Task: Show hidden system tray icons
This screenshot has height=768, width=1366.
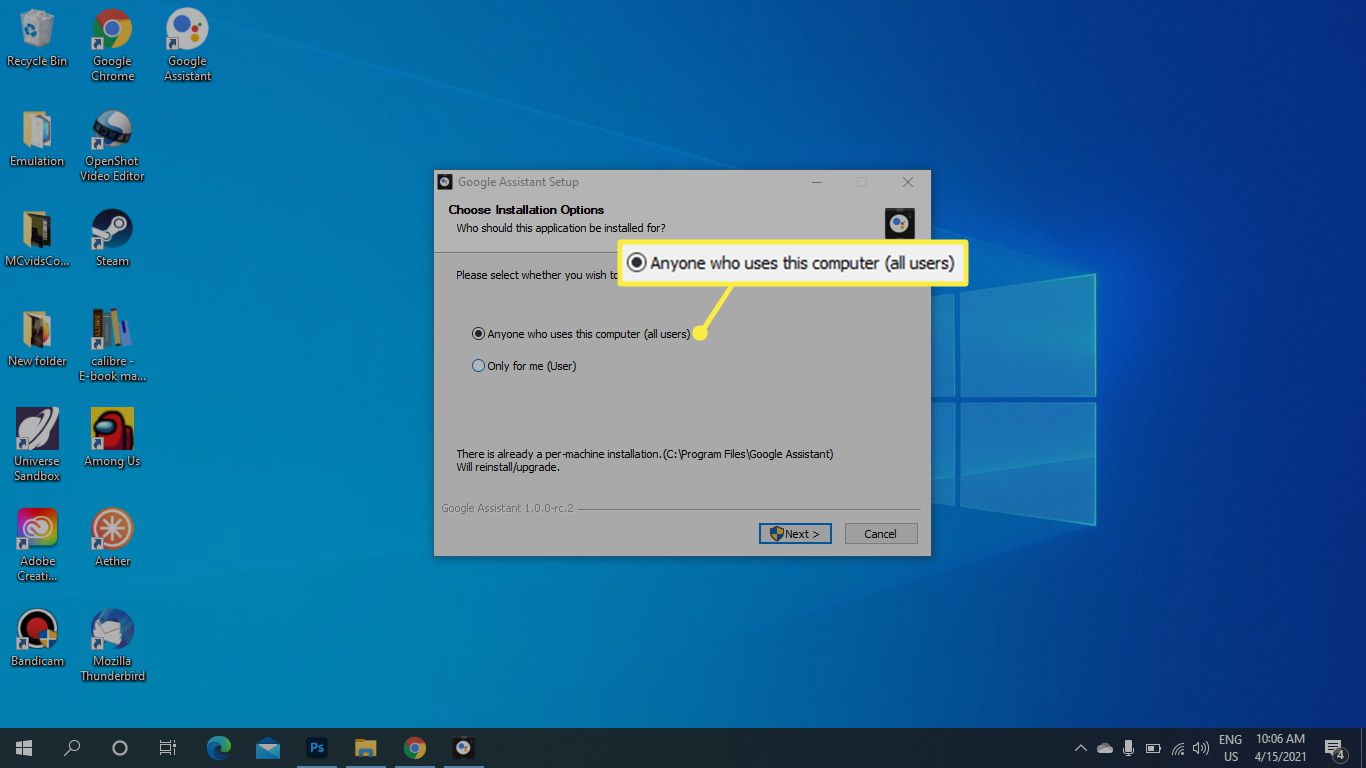Action: [1080, 748]
